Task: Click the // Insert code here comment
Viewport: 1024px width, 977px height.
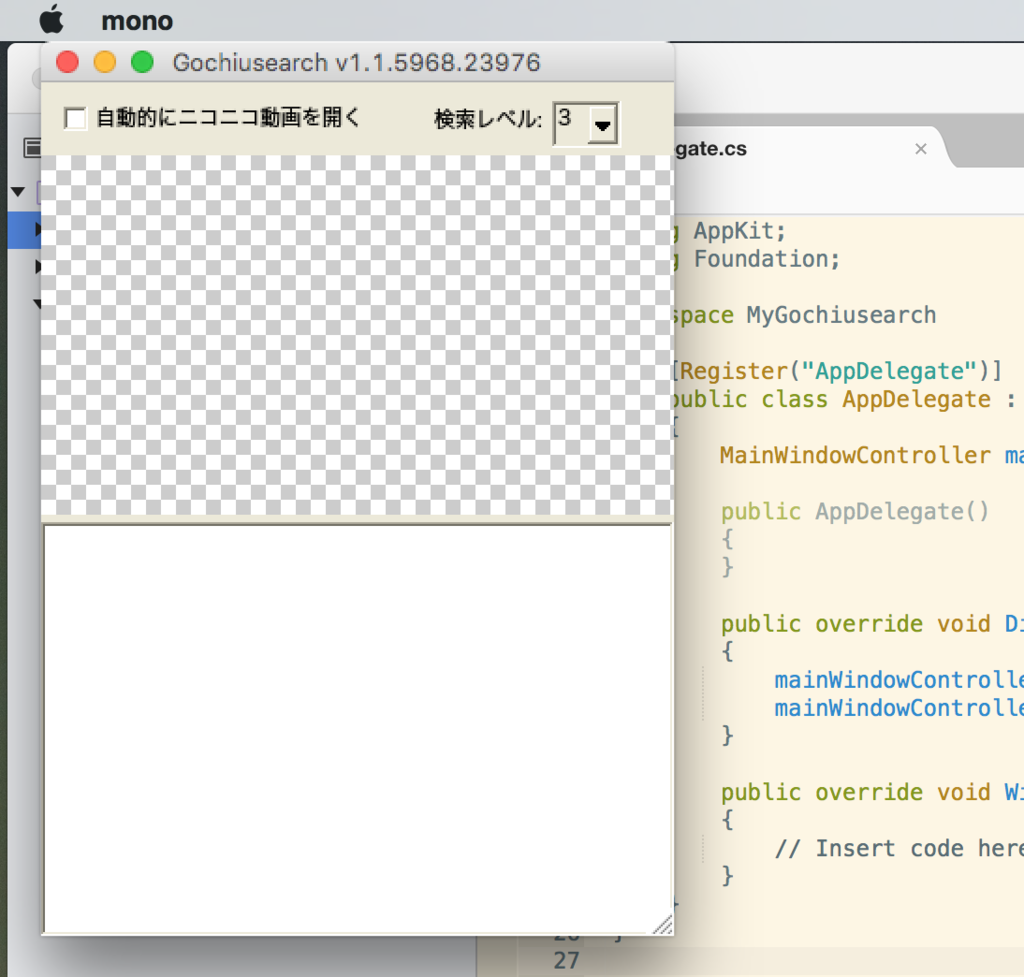Action: coord(899,848)
